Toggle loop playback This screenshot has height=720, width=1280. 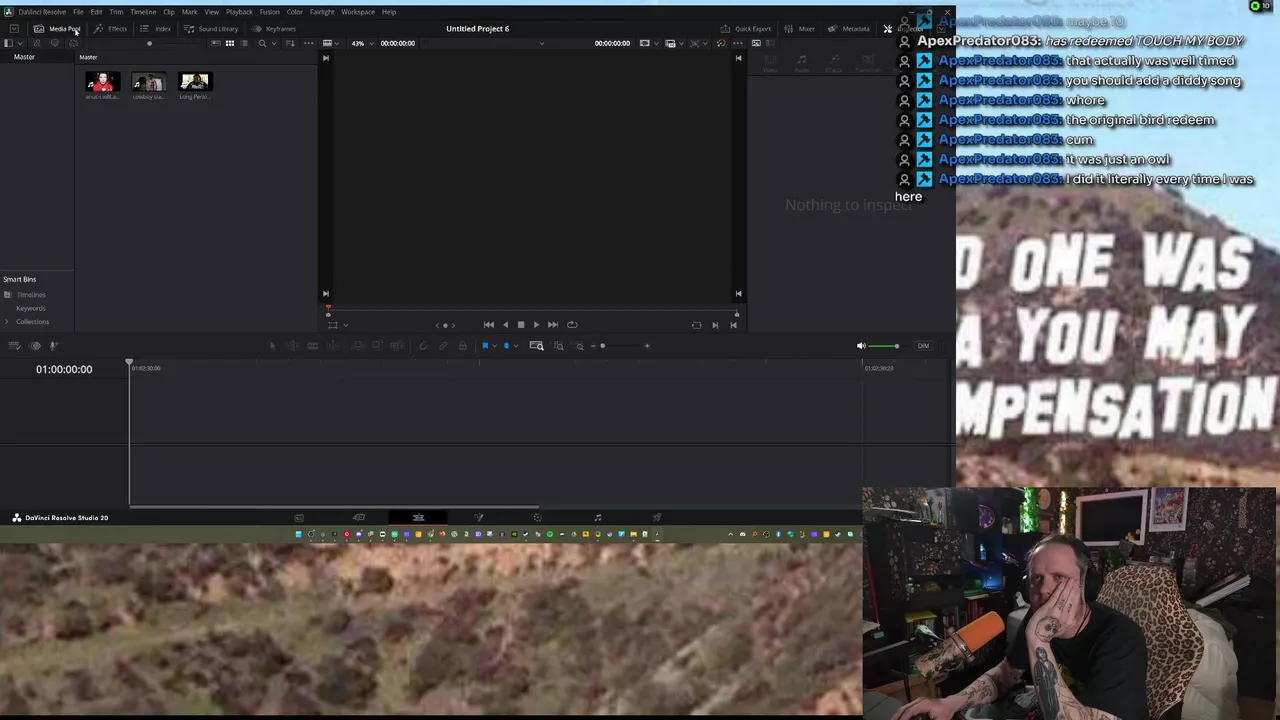(x=572, y=325)
